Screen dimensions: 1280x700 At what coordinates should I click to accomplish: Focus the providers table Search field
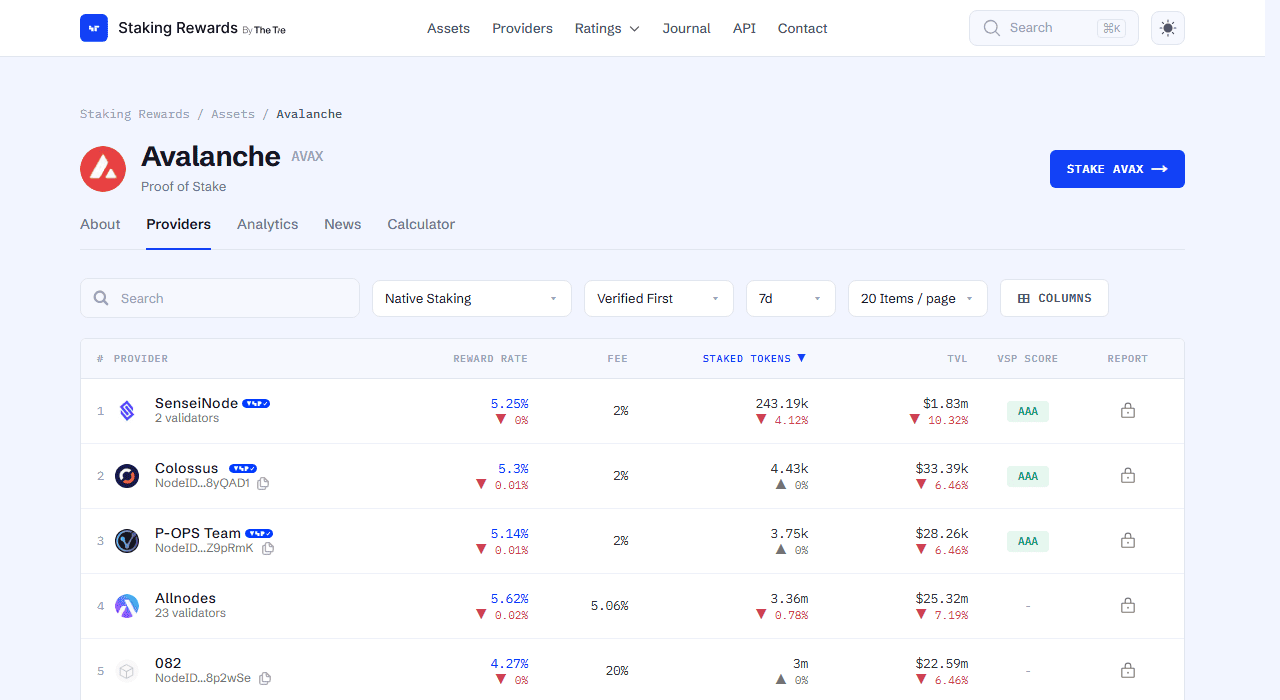click(220, 298)
